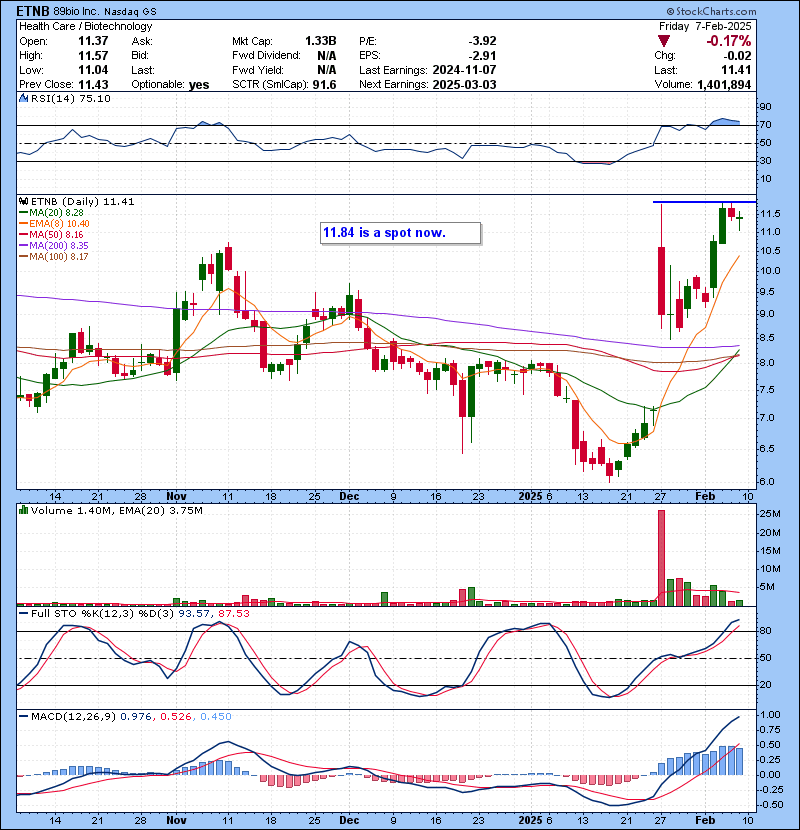Viewport: 800px width, 830px height.
Task: Click the RSI indicator icon beside RSI(14)
Action: point(23,98)
